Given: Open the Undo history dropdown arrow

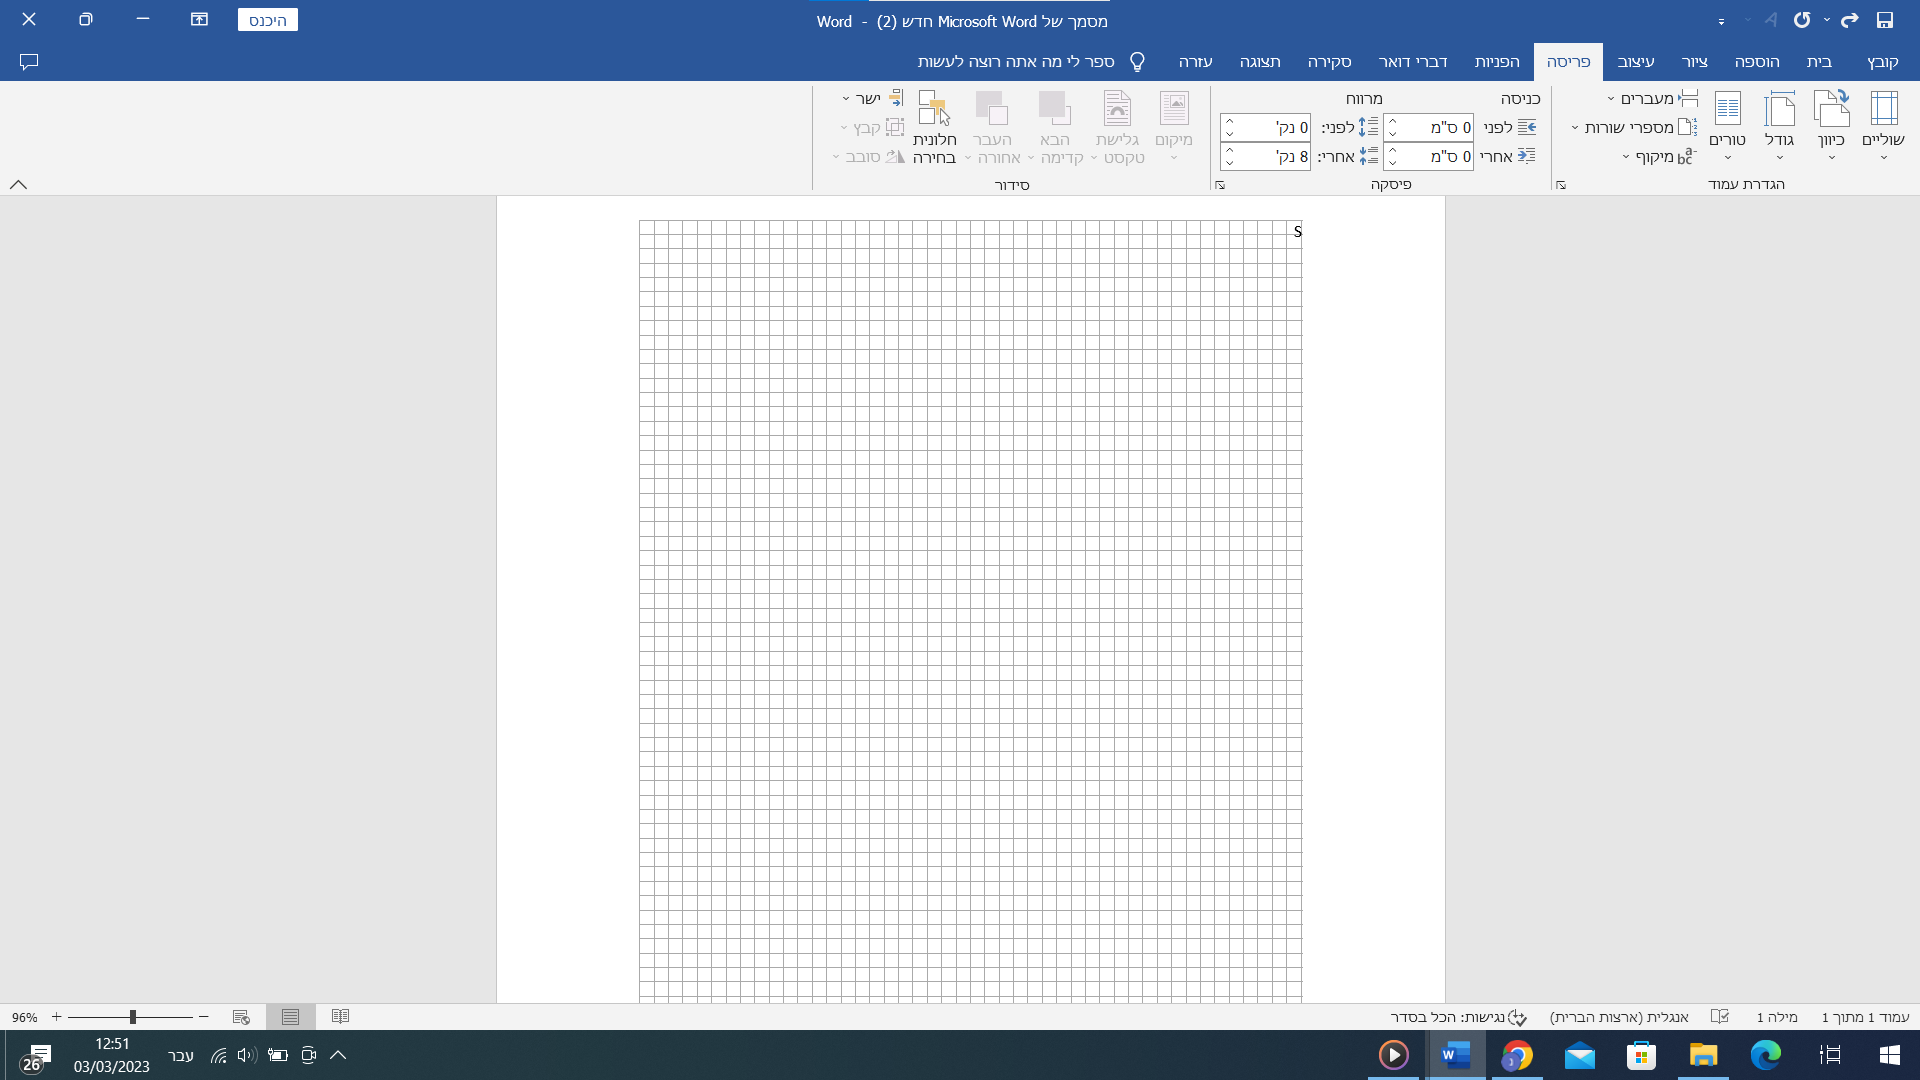Looking at the screenshot, I should [x=1827, y=20].
